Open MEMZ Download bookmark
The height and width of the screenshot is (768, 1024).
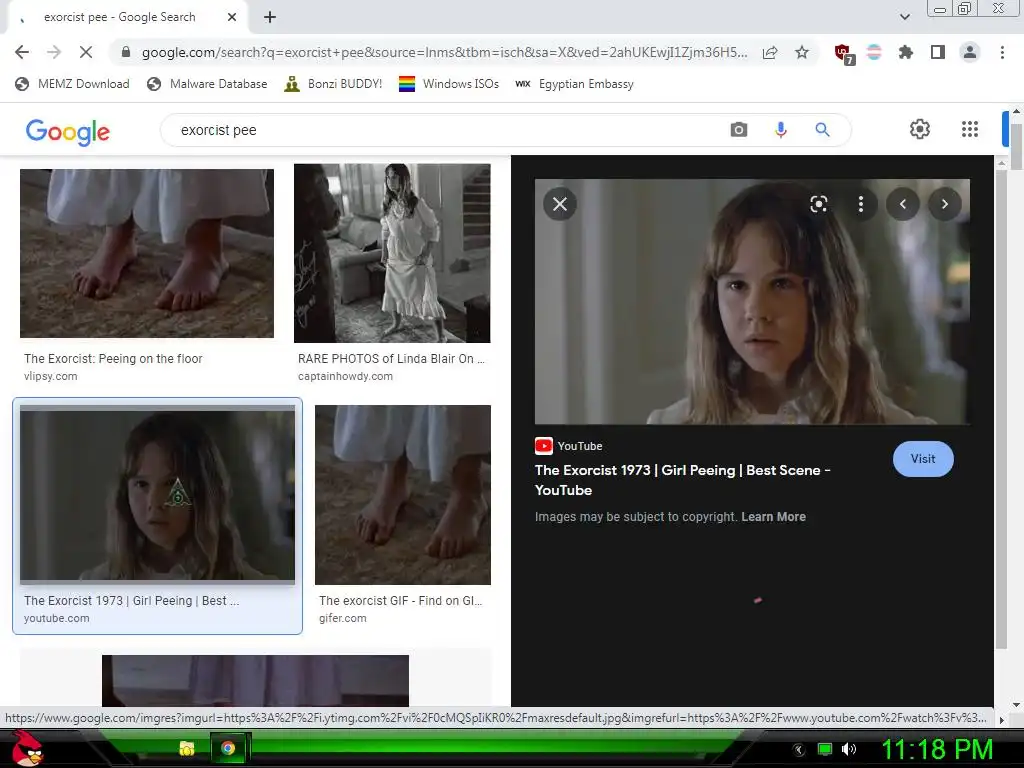coord(72,84)
